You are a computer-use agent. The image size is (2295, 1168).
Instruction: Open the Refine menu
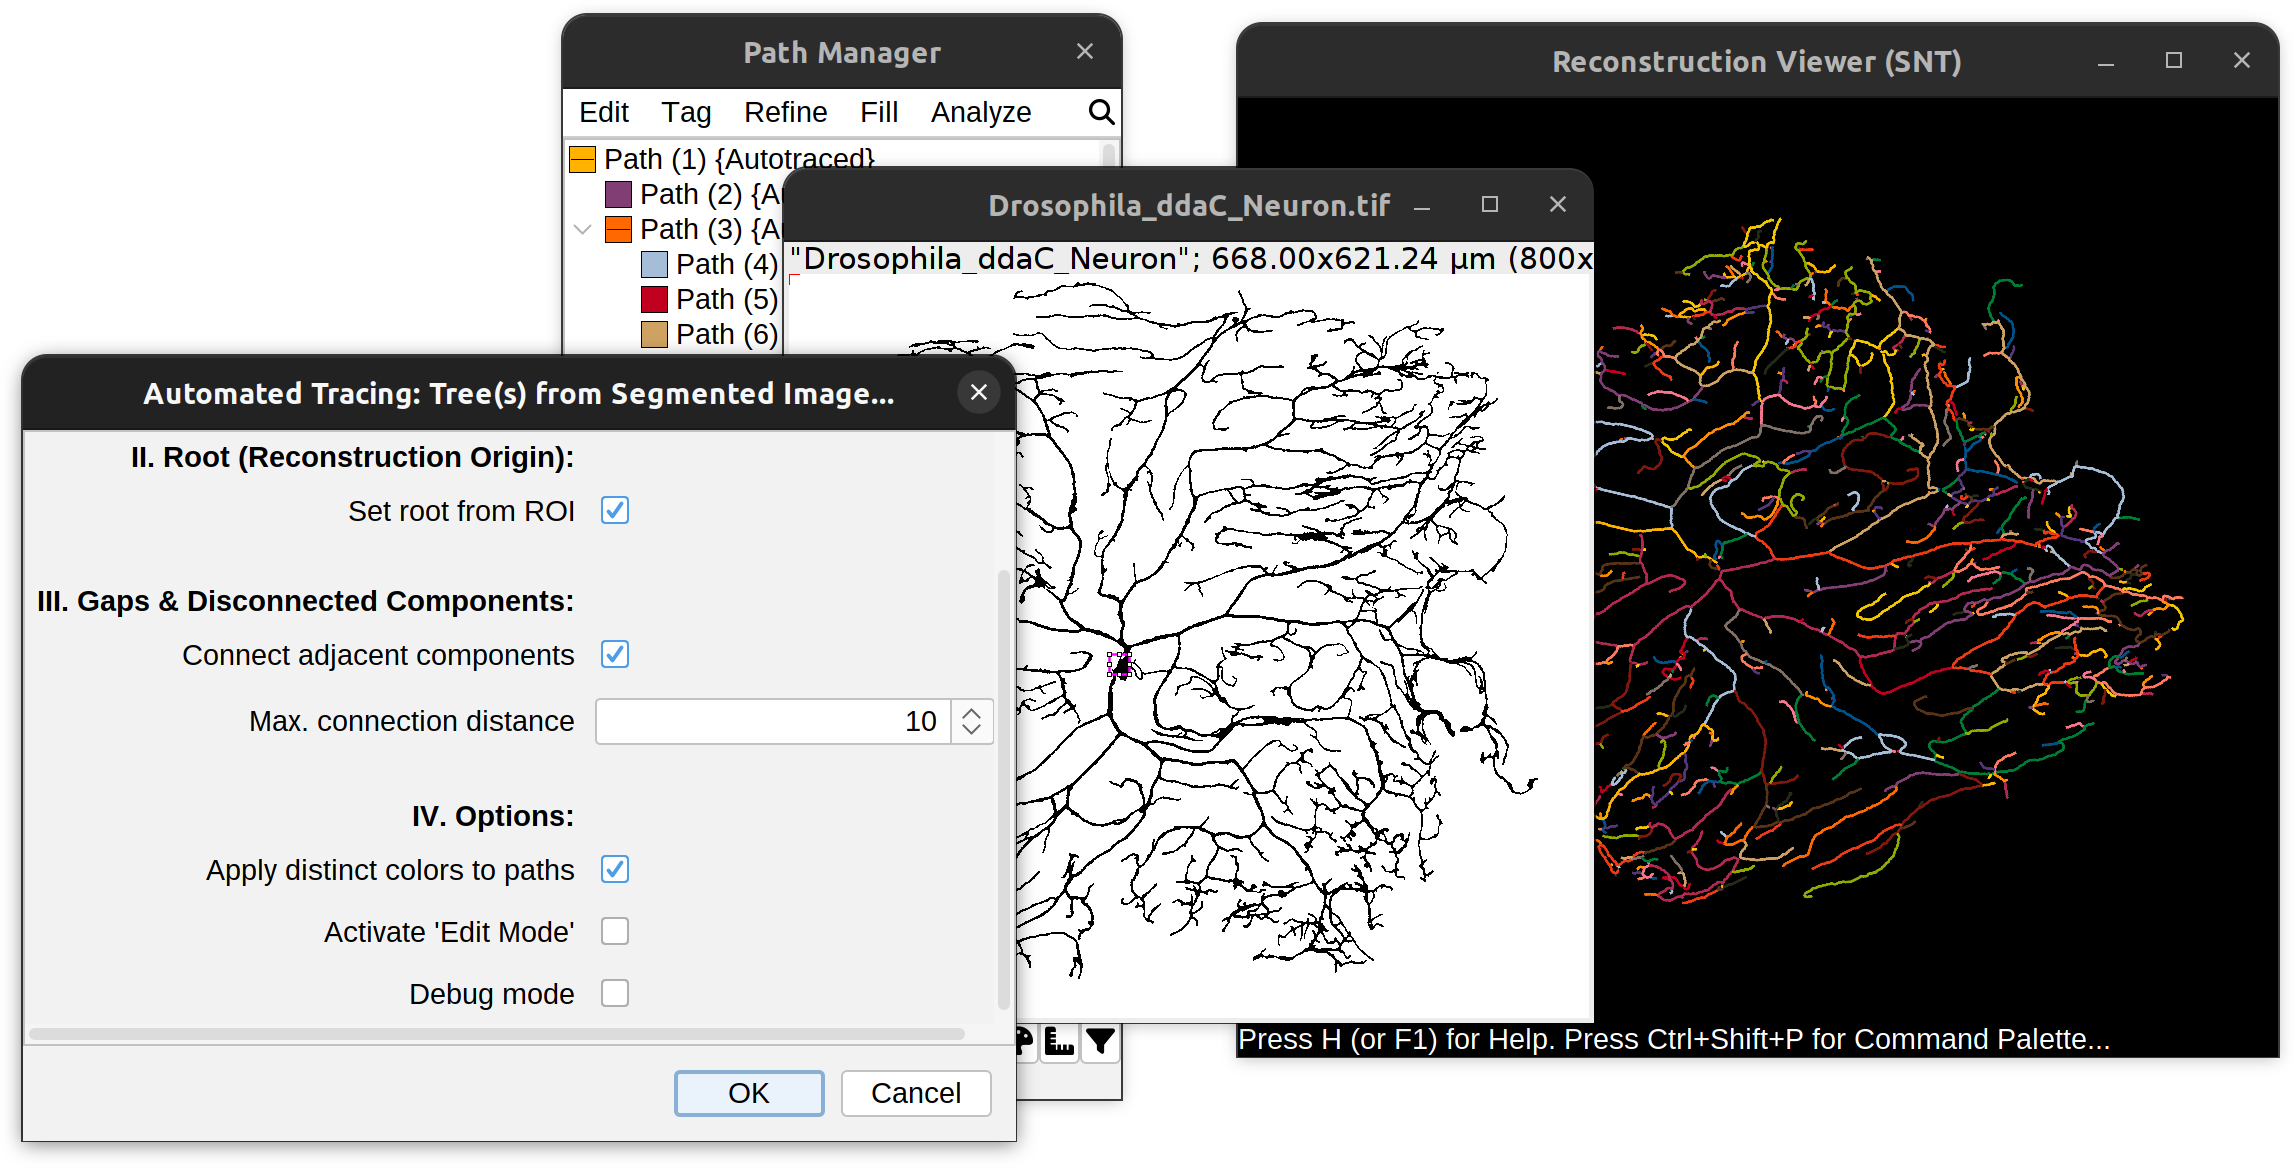[x=785, y=112]
